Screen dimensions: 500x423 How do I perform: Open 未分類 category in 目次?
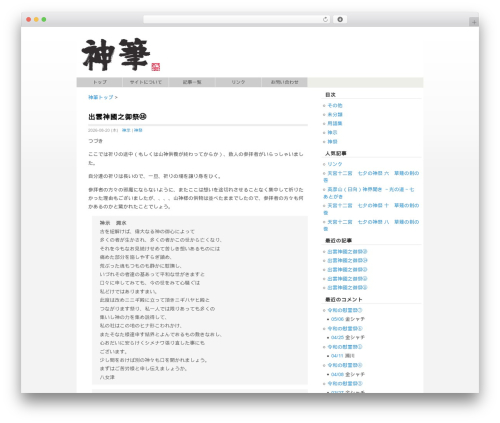pyautogui.click(x=335, y=114)
